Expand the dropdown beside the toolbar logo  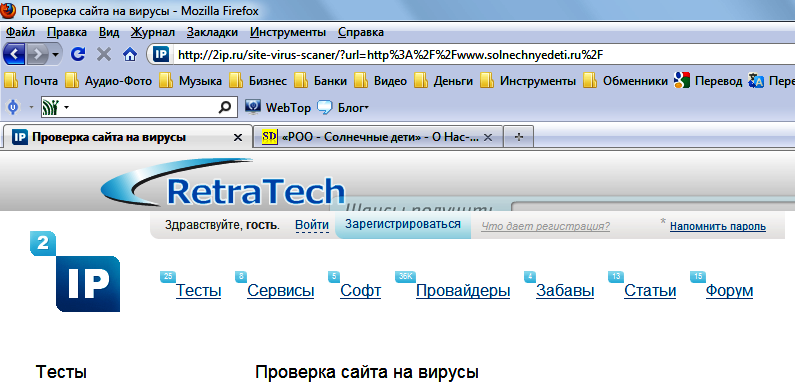tap(31, 107)
